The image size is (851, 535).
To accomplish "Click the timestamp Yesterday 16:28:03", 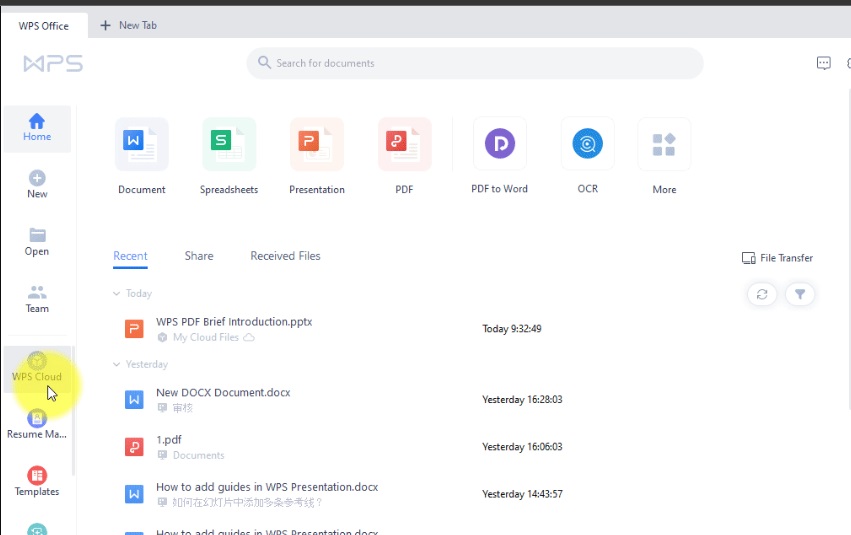I will (x=522, y=400).
